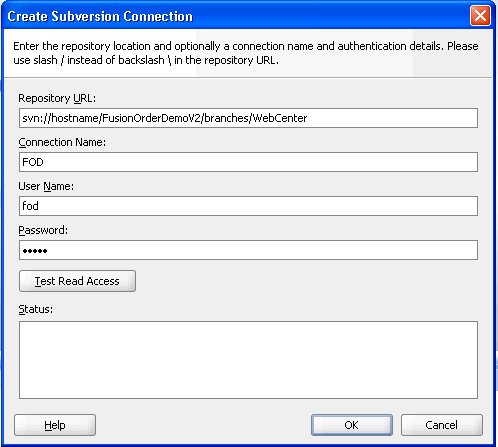Focus the Connection Name field containing FOD
This screenshot has height=447, width=498.
pyautogui.click(x=248, y=162)
